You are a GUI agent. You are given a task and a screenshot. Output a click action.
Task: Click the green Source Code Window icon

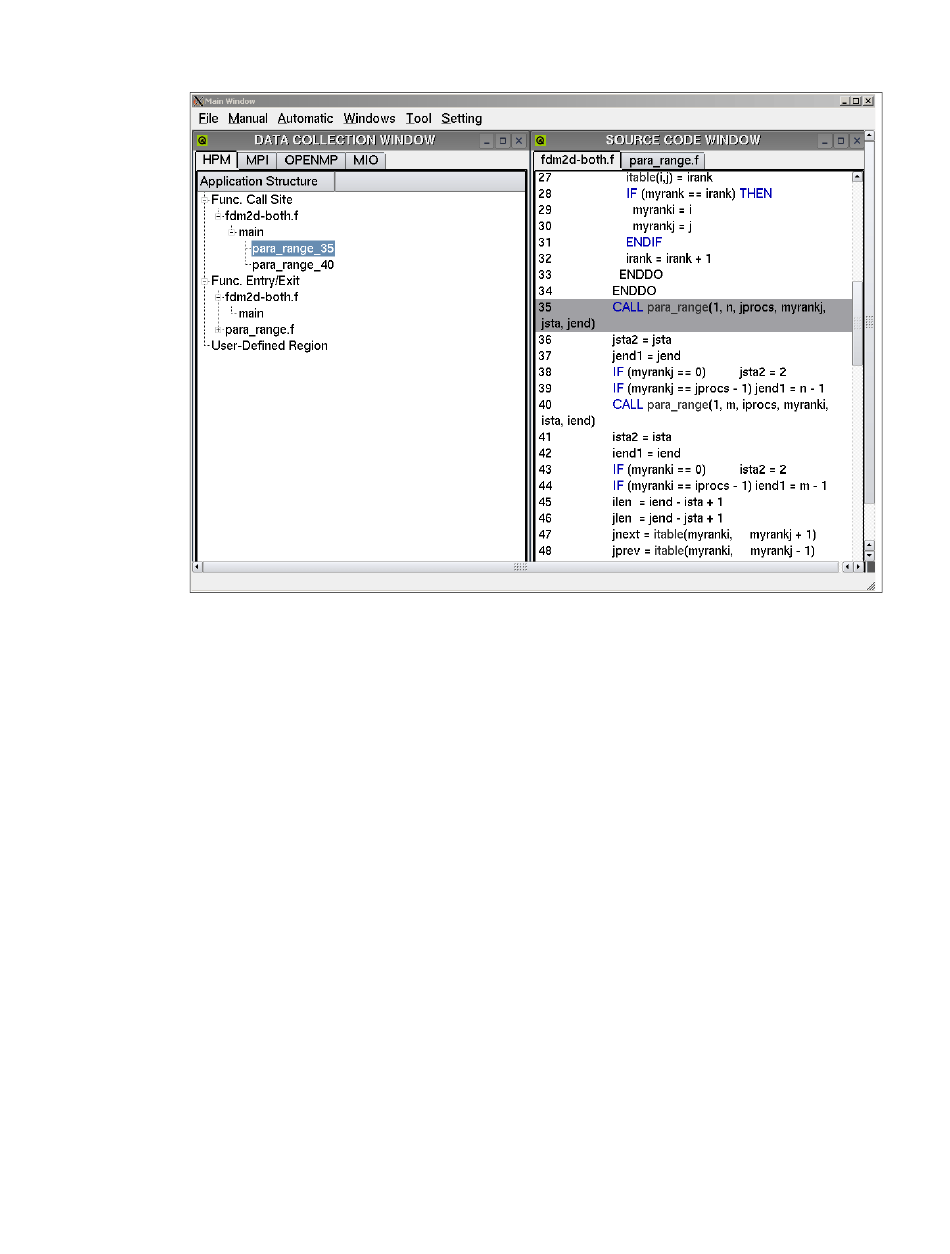pyautogui.click(x=540, y=142)
